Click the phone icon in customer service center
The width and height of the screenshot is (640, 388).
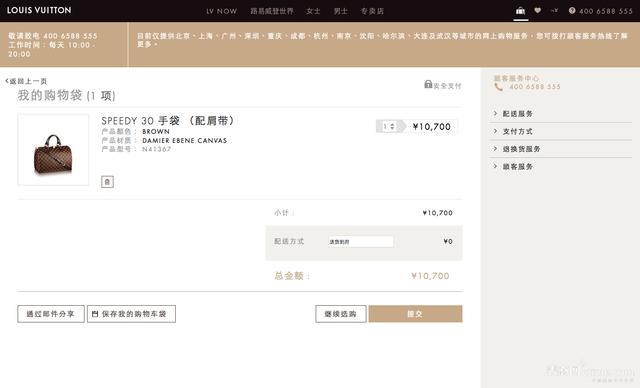[x=498, y=87]
